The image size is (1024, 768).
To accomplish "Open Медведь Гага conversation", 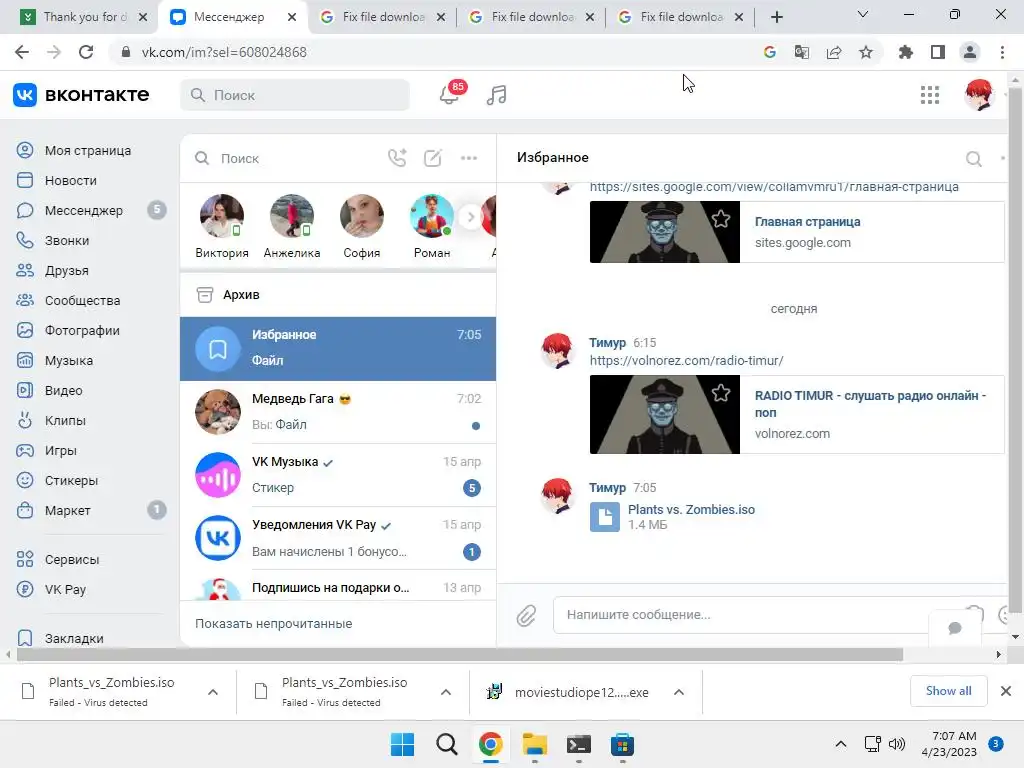I will tap(338, 412).
